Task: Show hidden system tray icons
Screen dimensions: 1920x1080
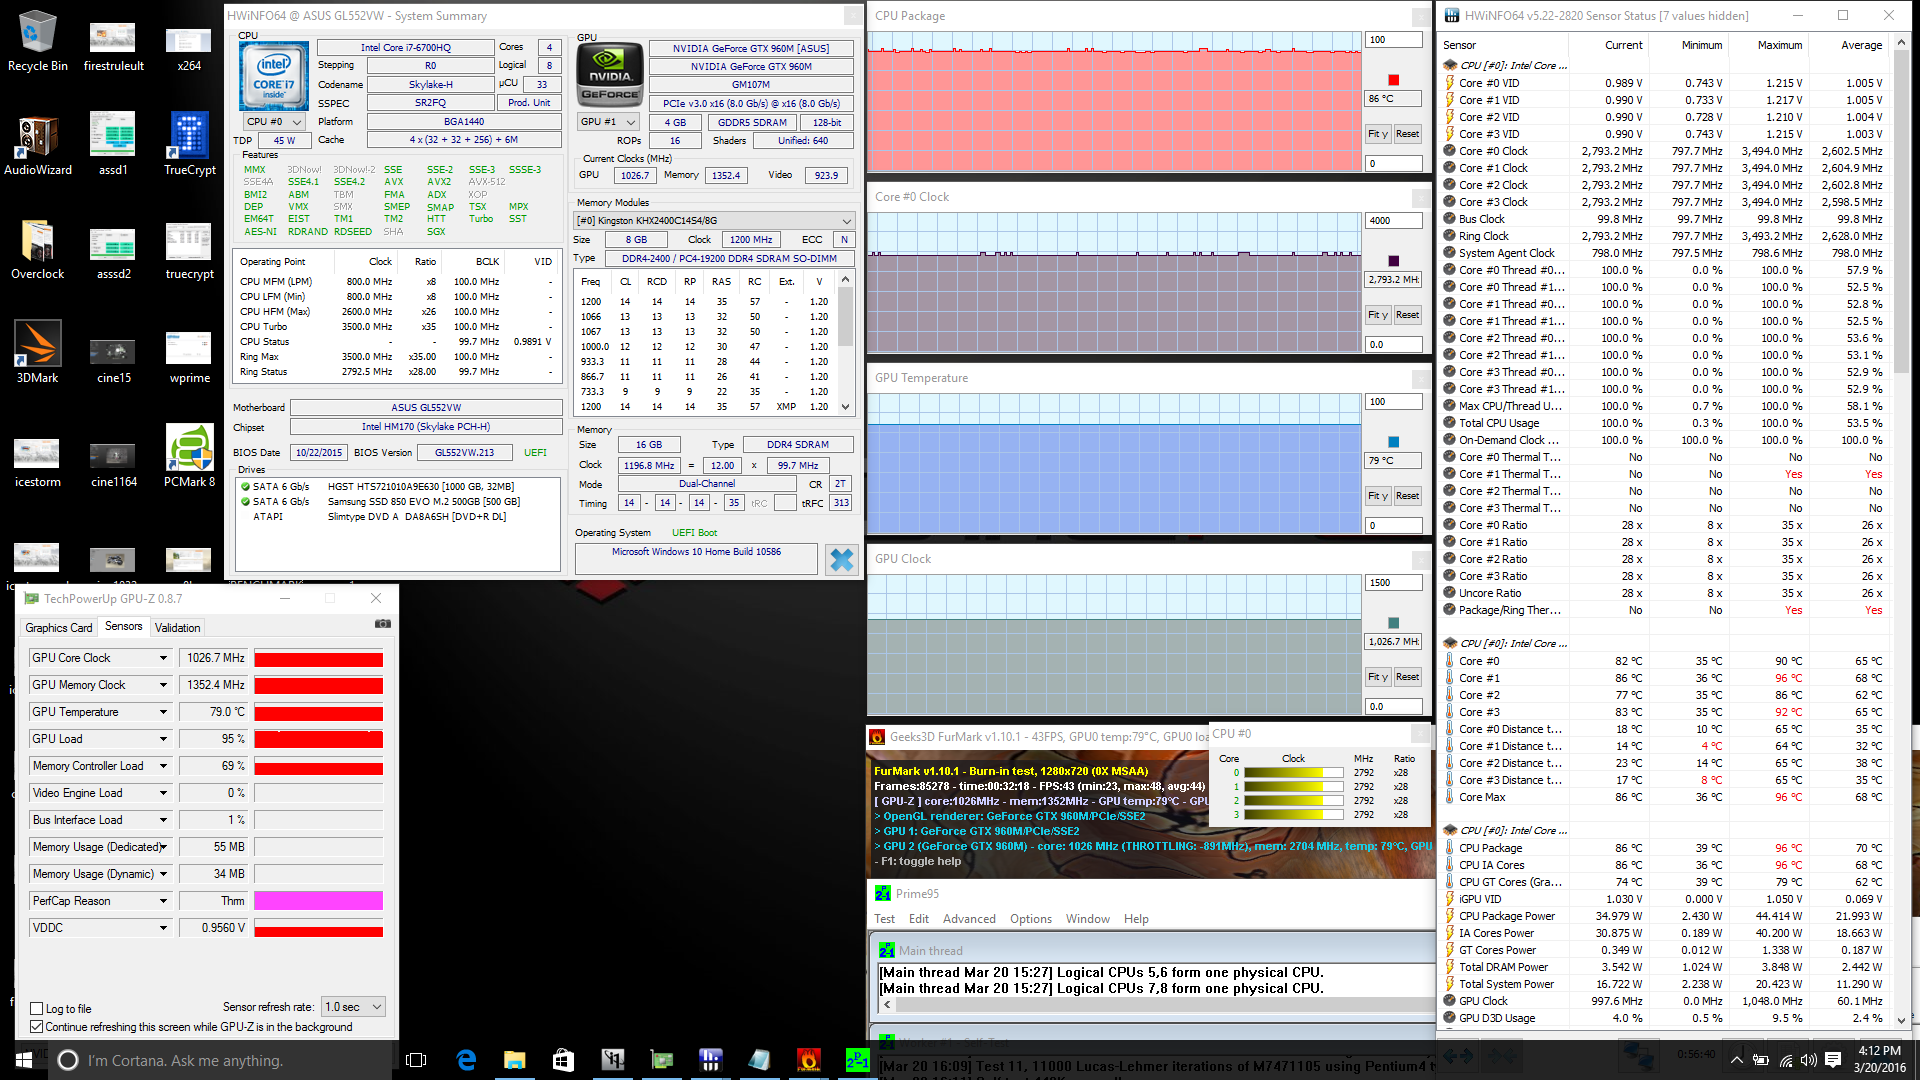Action: point(1737,1060)
